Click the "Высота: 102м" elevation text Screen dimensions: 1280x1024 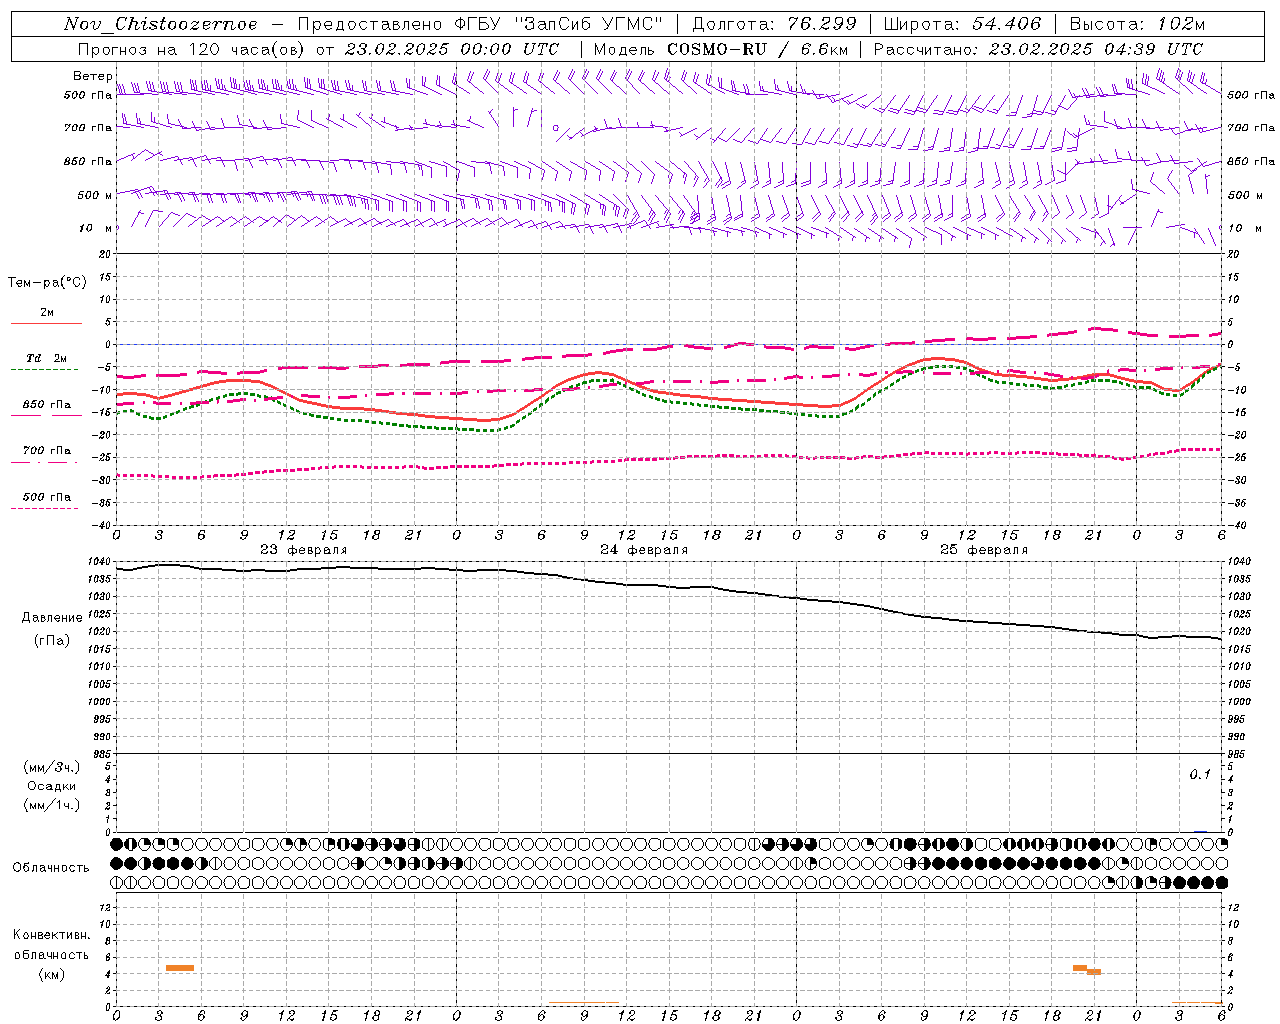1137,24
